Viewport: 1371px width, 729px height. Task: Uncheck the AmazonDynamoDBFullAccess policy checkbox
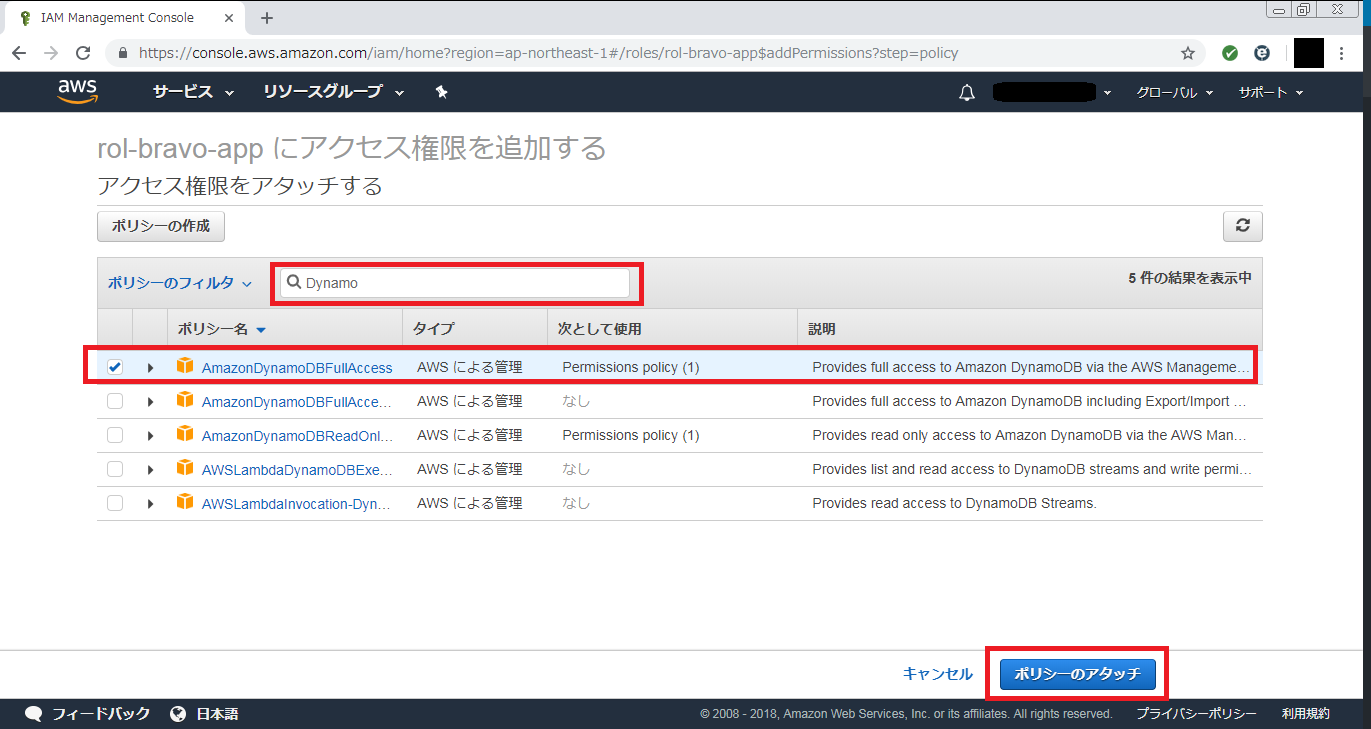[x=115, y=367]
